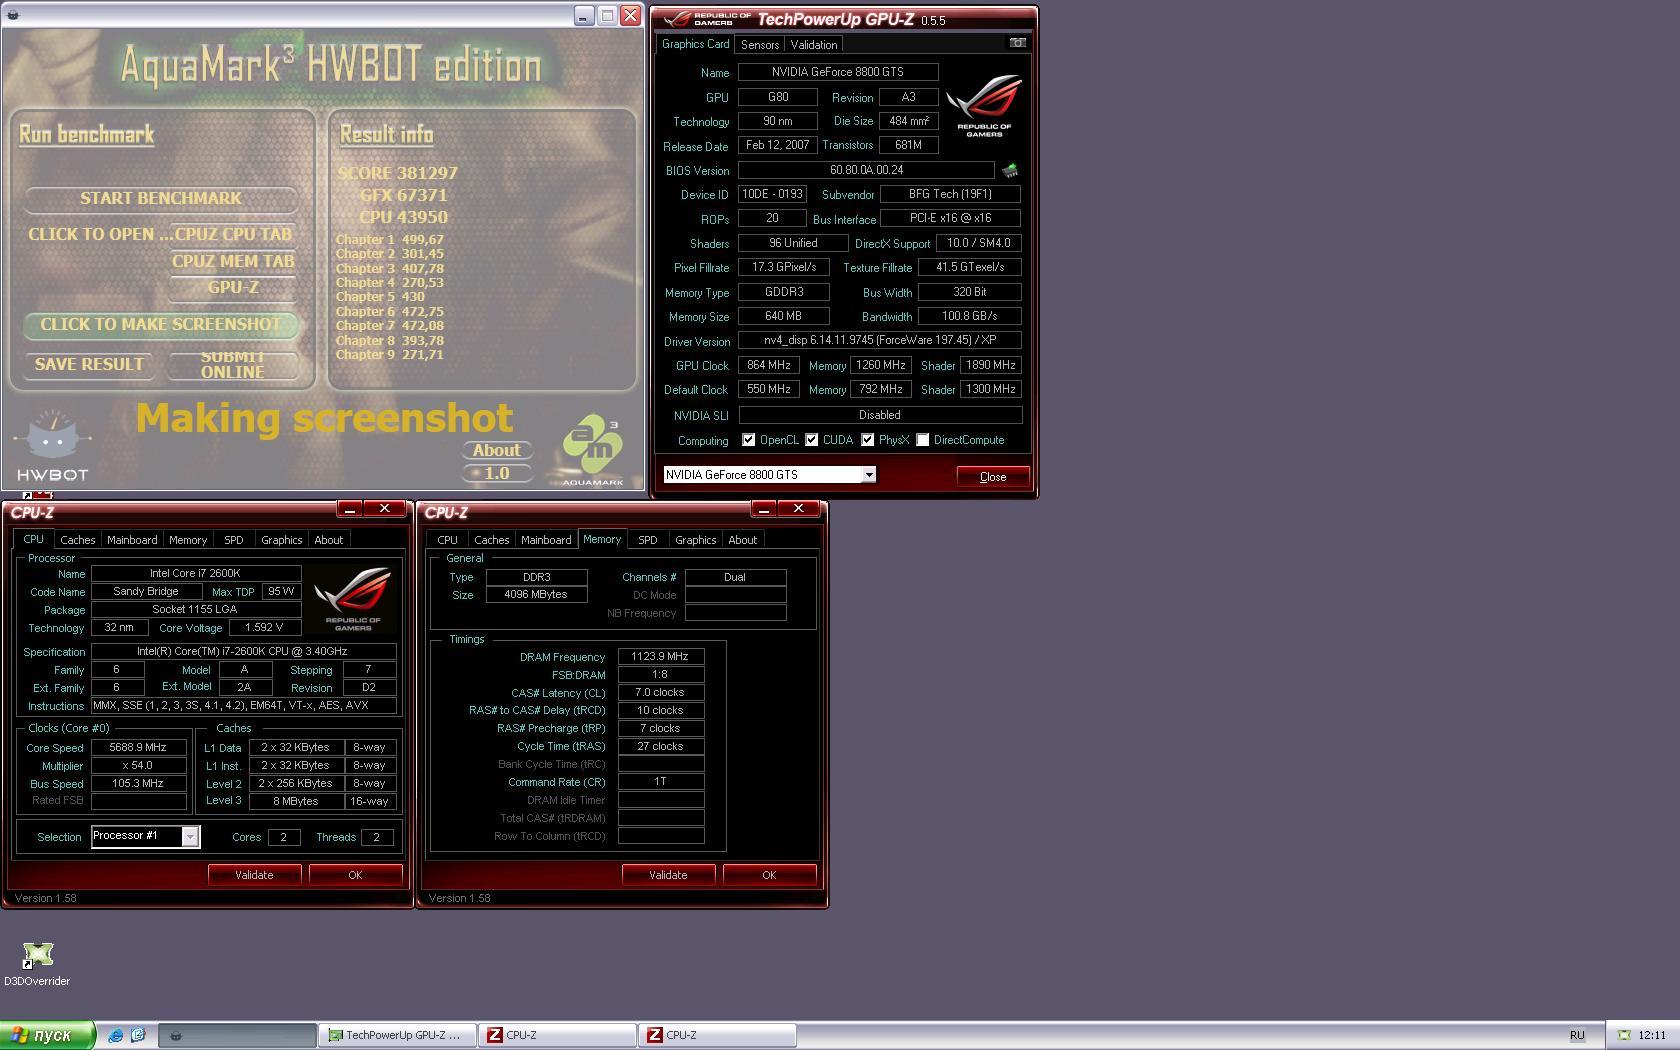Click Validate in CPU-Z Memory window

[x=668, y=875]
